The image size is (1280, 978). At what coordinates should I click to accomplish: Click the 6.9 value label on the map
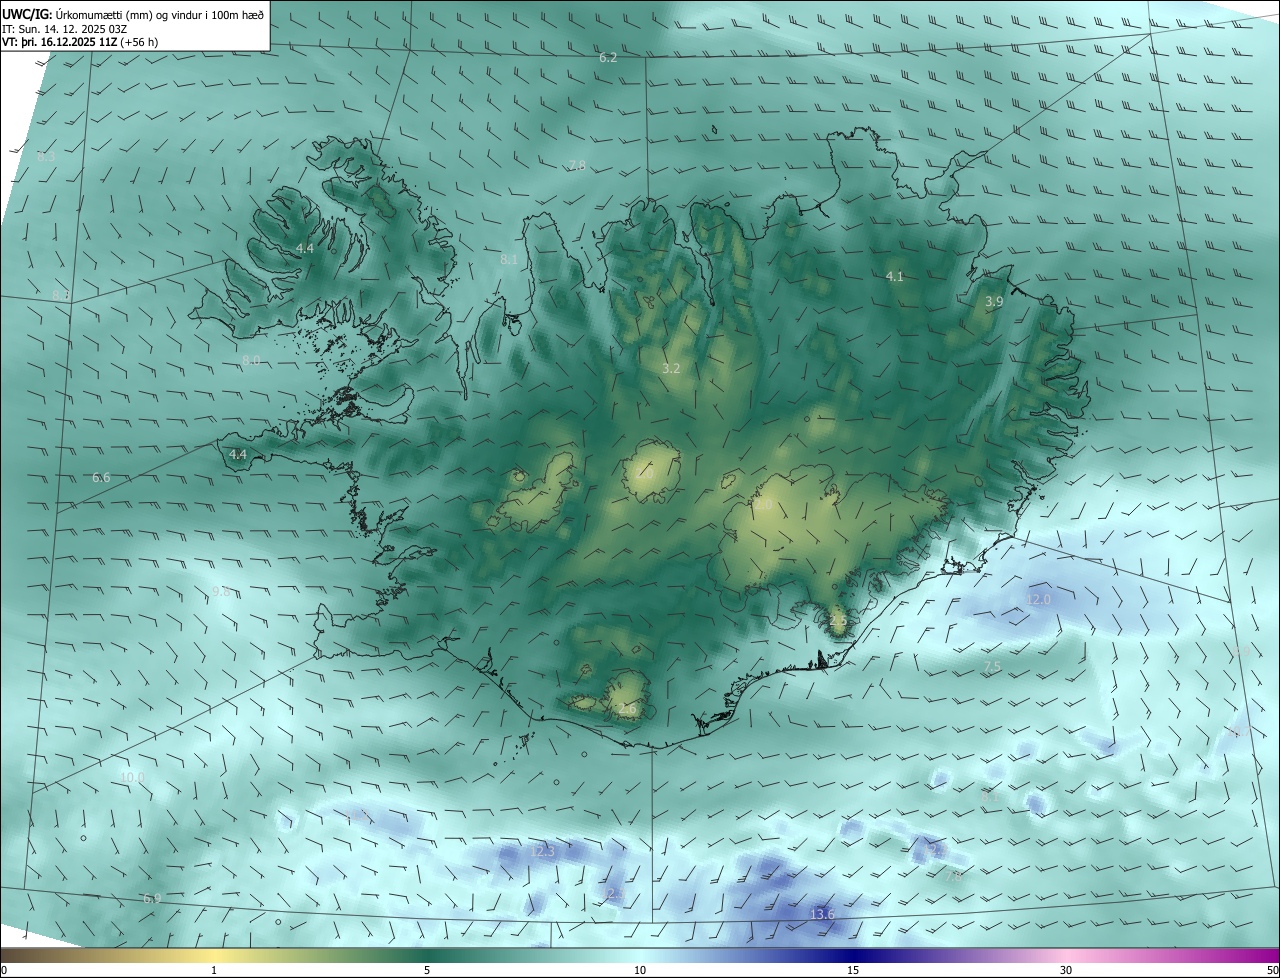(151, 899)
